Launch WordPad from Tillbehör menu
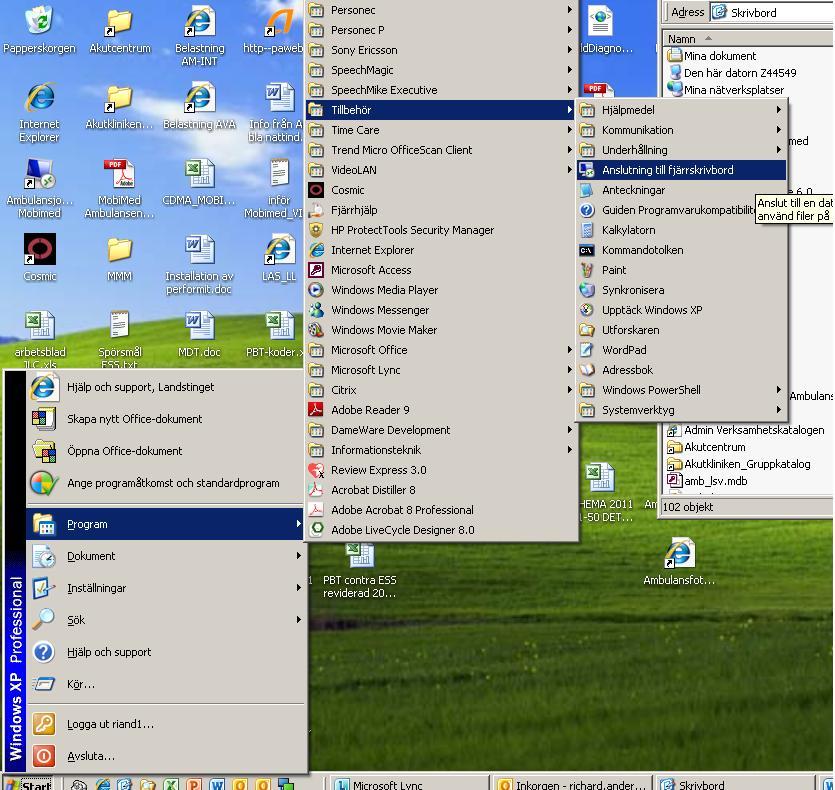The image size is (835, 790). [681, 350]
